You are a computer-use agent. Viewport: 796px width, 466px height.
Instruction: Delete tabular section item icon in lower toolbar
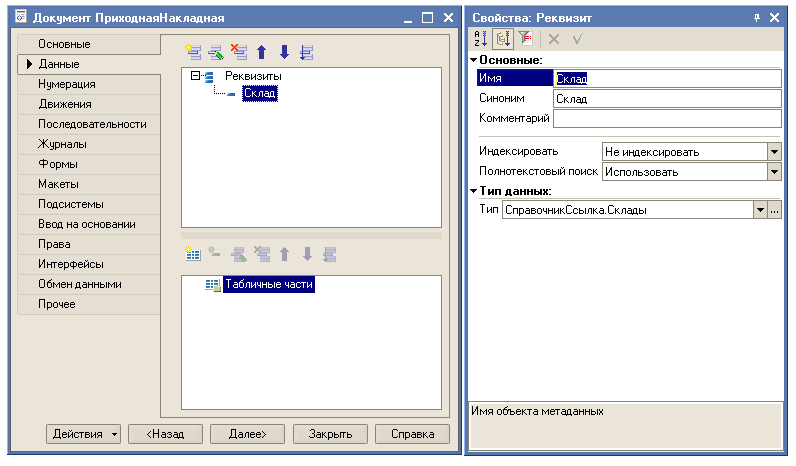[262, 254]
